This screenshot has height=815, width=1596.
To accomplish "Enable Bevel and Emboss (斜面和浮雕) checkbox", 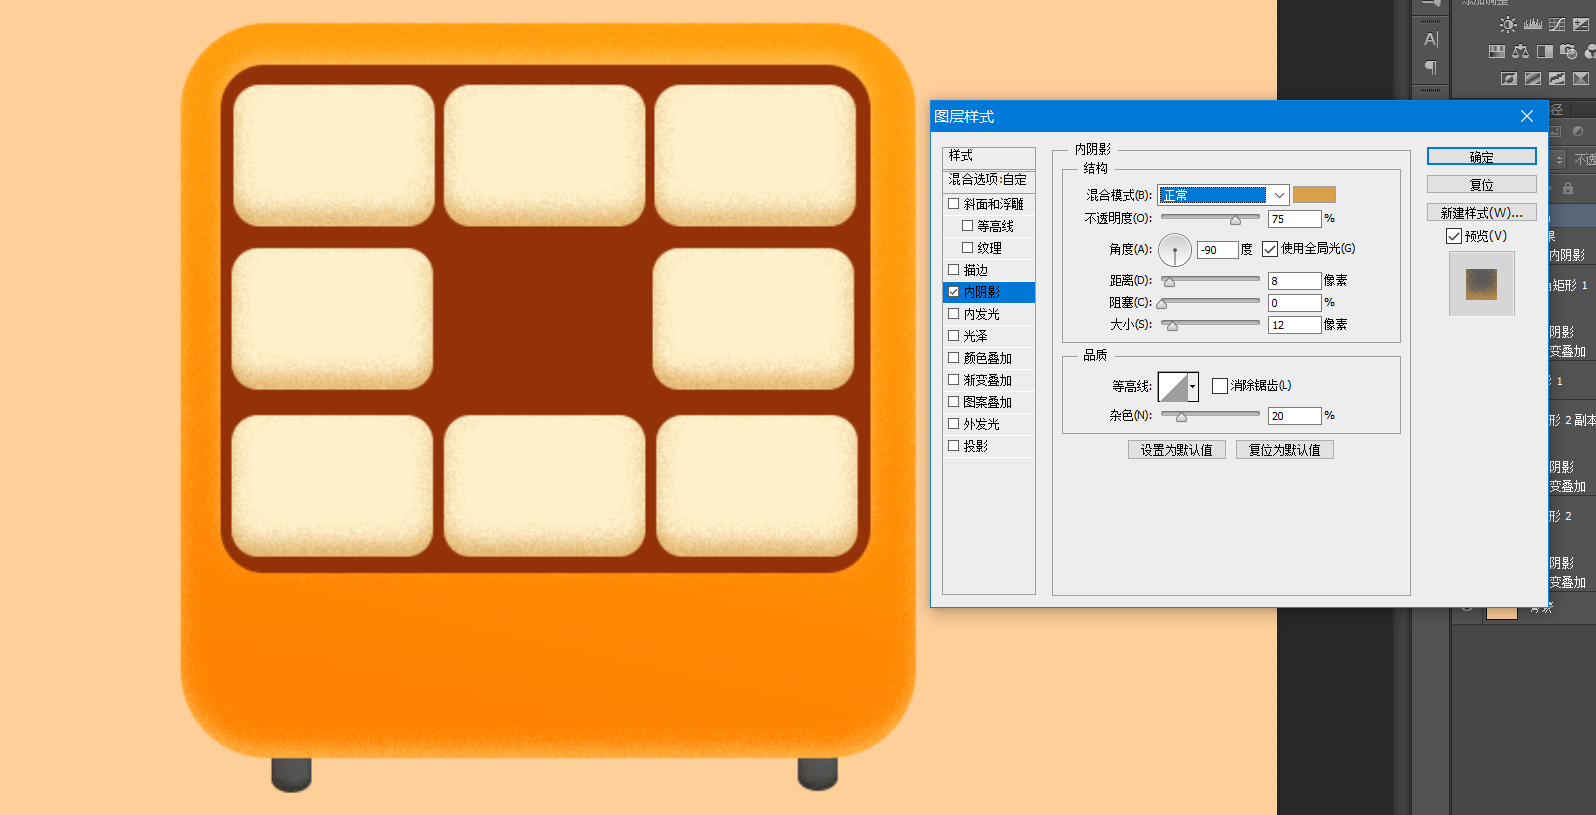I will coord(954,204).
